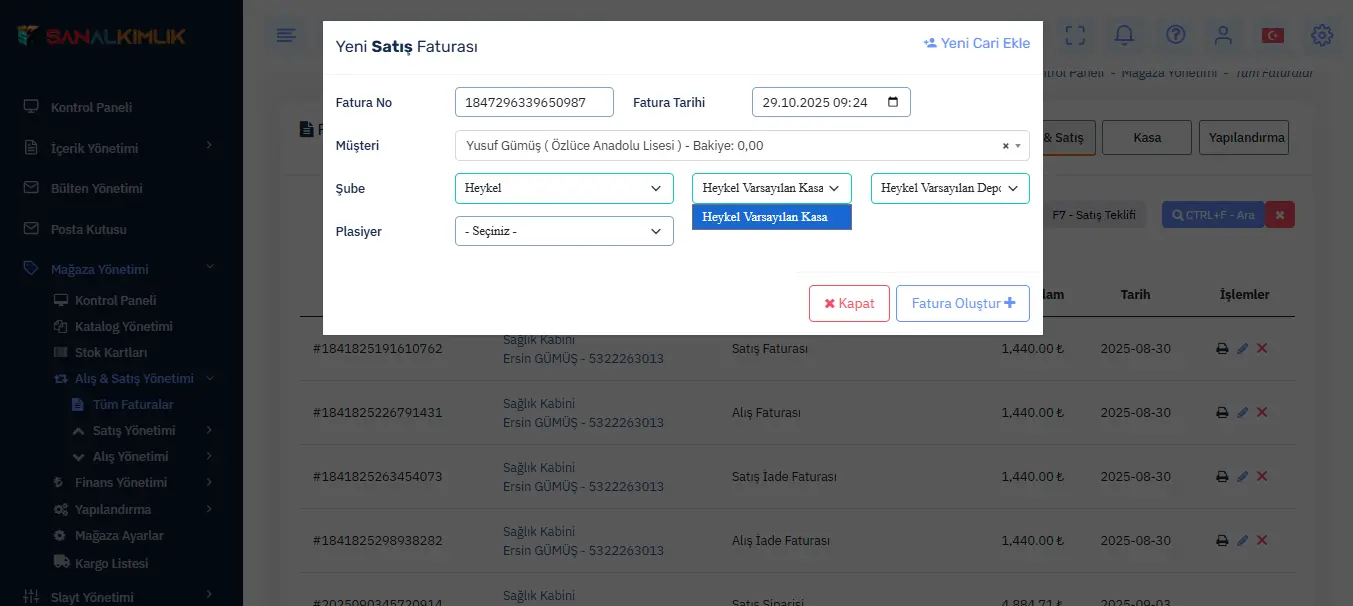Image resolution: width=1353 pixels, height=606 pixels.
Task: Toggle the hamburger sidebar menu button
Action: [x=287, y=36]
